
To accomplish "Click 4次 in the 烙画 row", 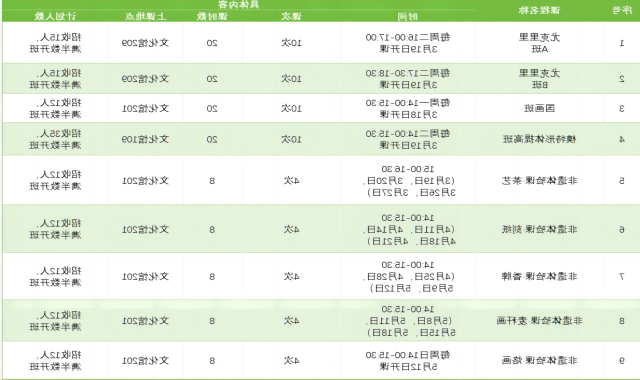I will click(x=291, y=360).
